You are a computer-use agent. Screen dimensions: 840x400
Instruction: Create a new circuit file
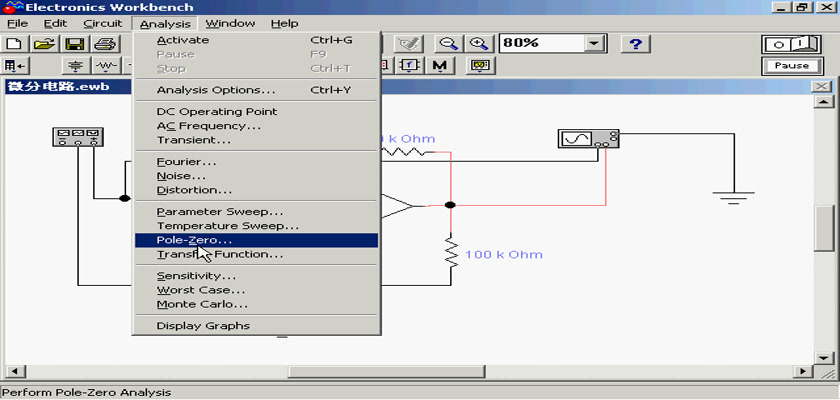coord(14,44)
